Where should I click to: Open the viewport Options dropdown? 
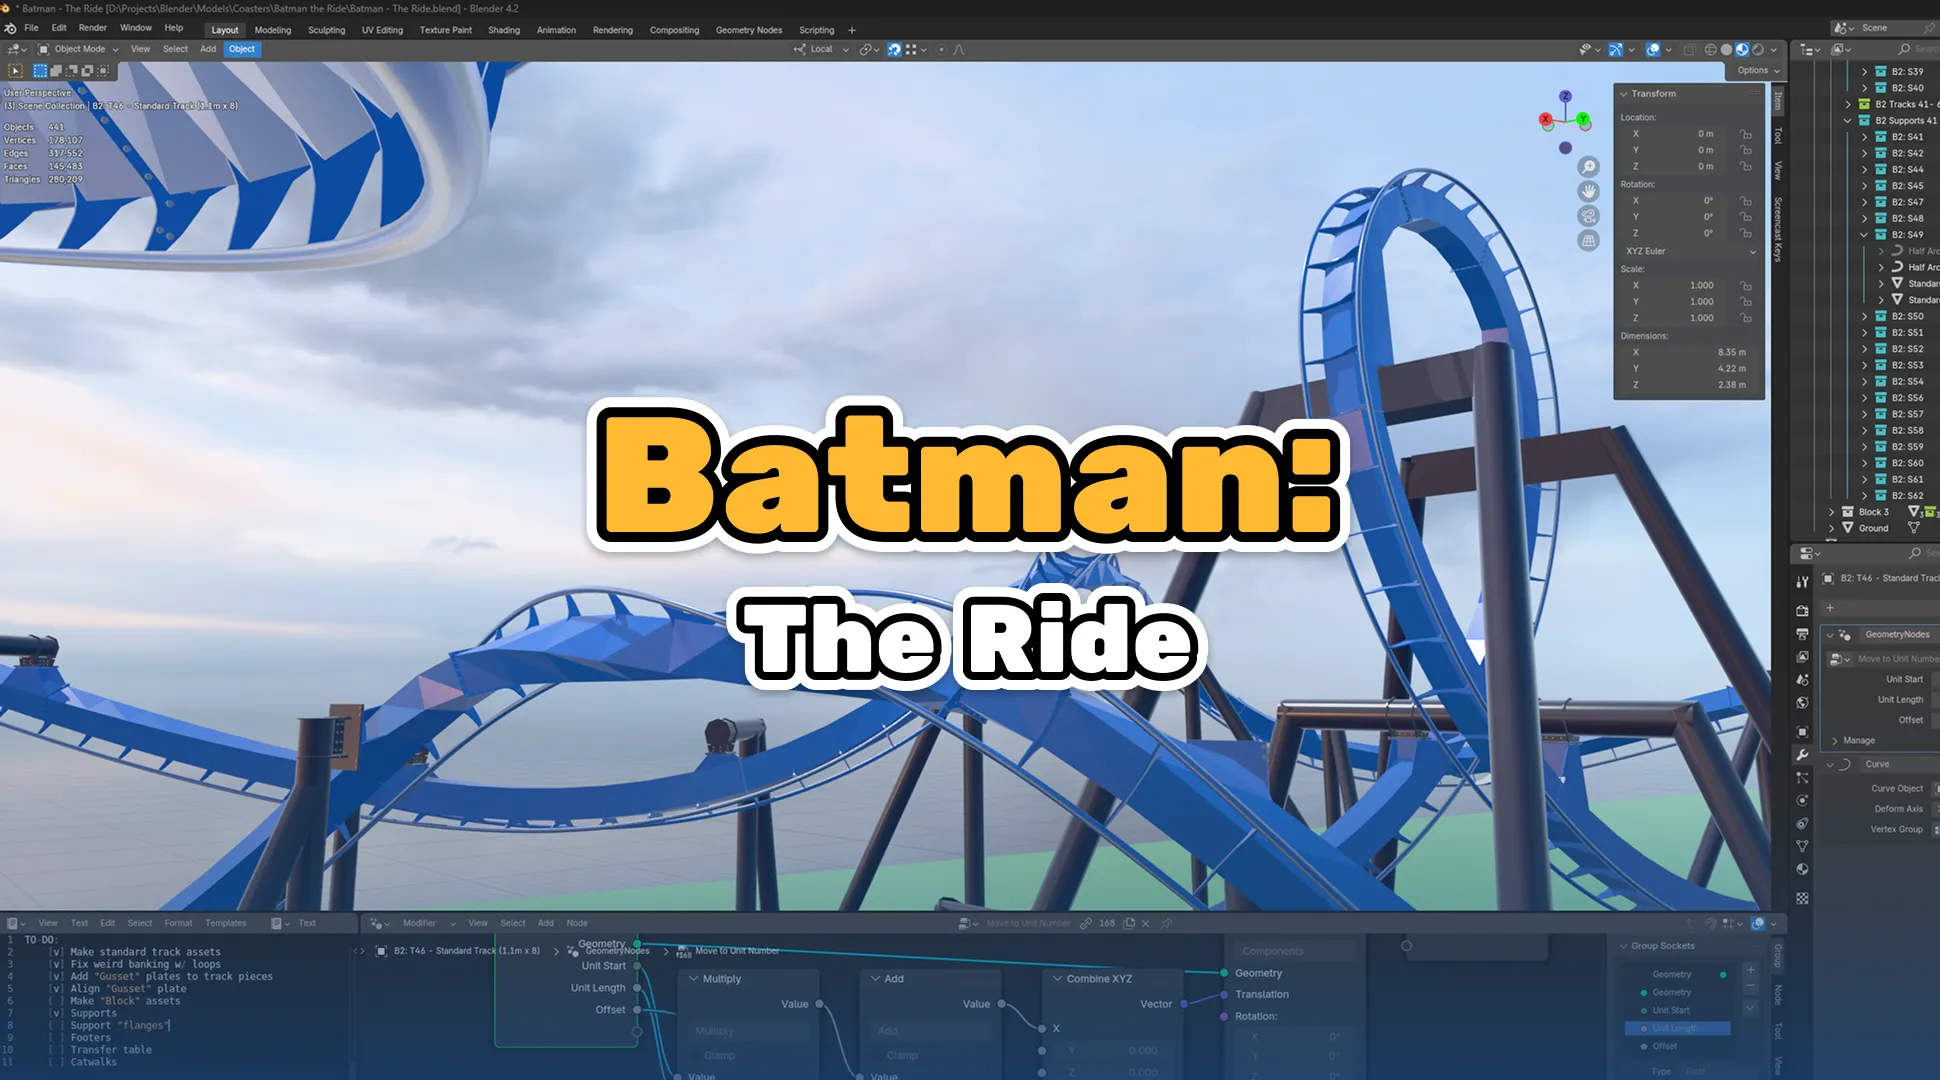[1758, 70]
